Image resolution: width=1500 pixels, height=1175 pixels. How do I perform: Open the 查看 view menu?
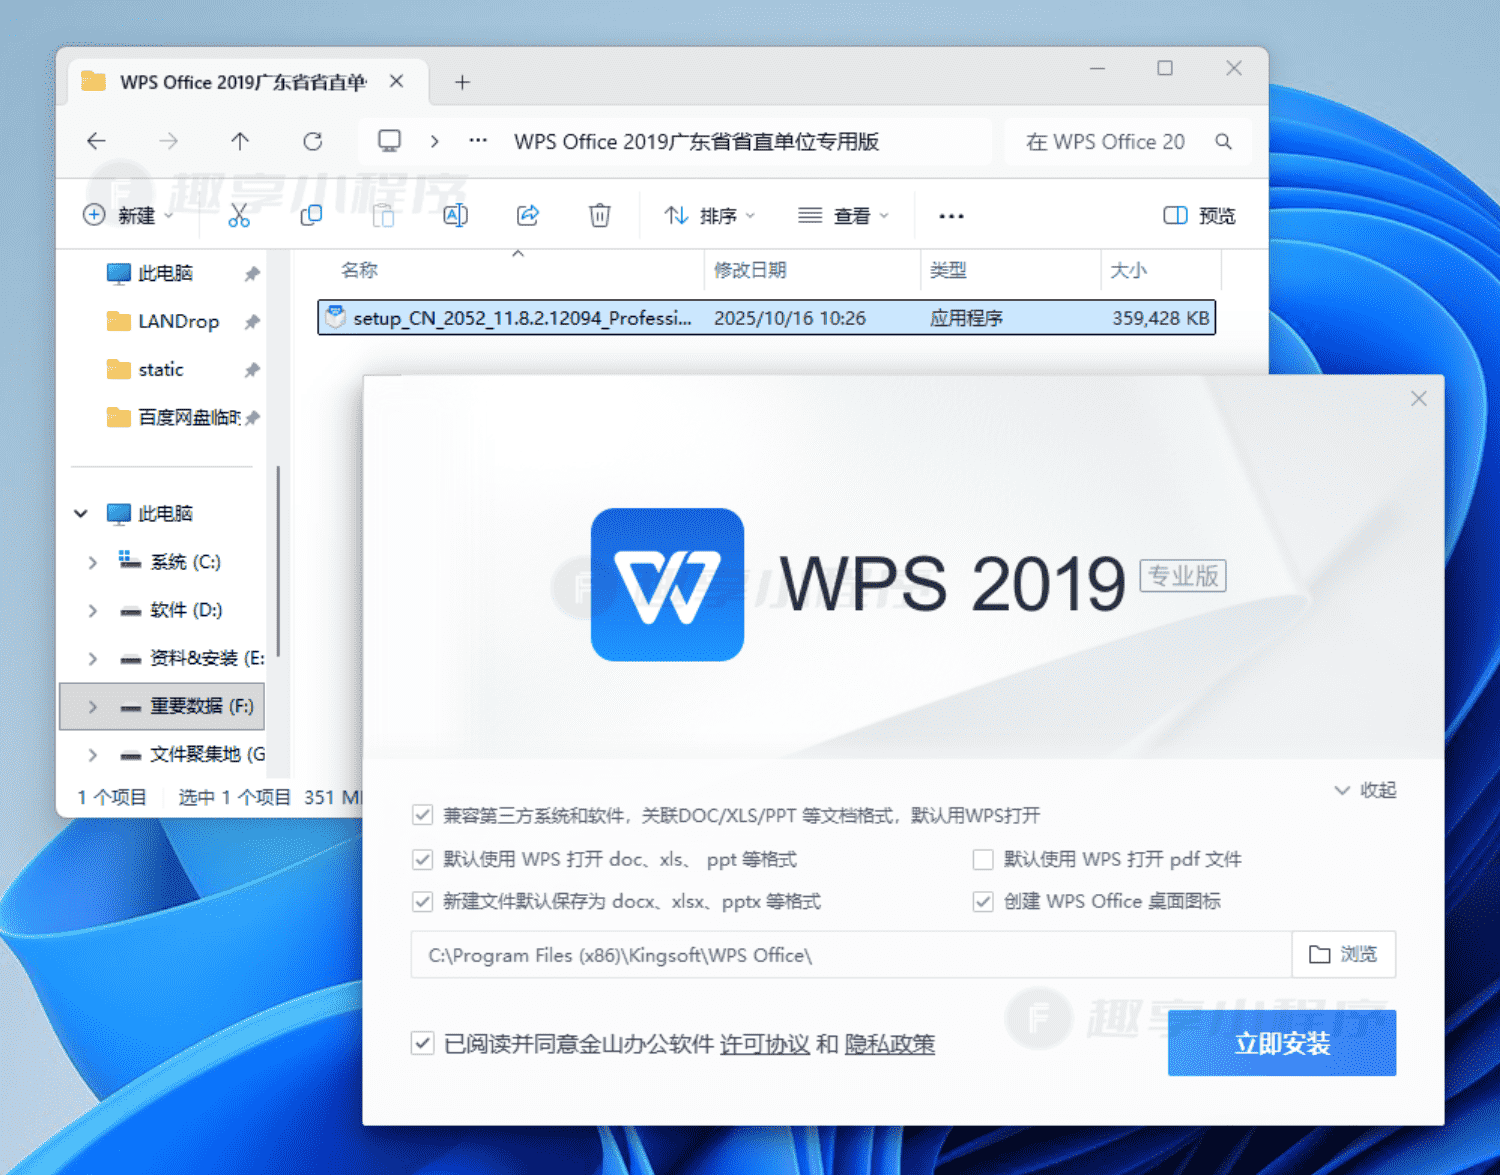click(843, 215)
